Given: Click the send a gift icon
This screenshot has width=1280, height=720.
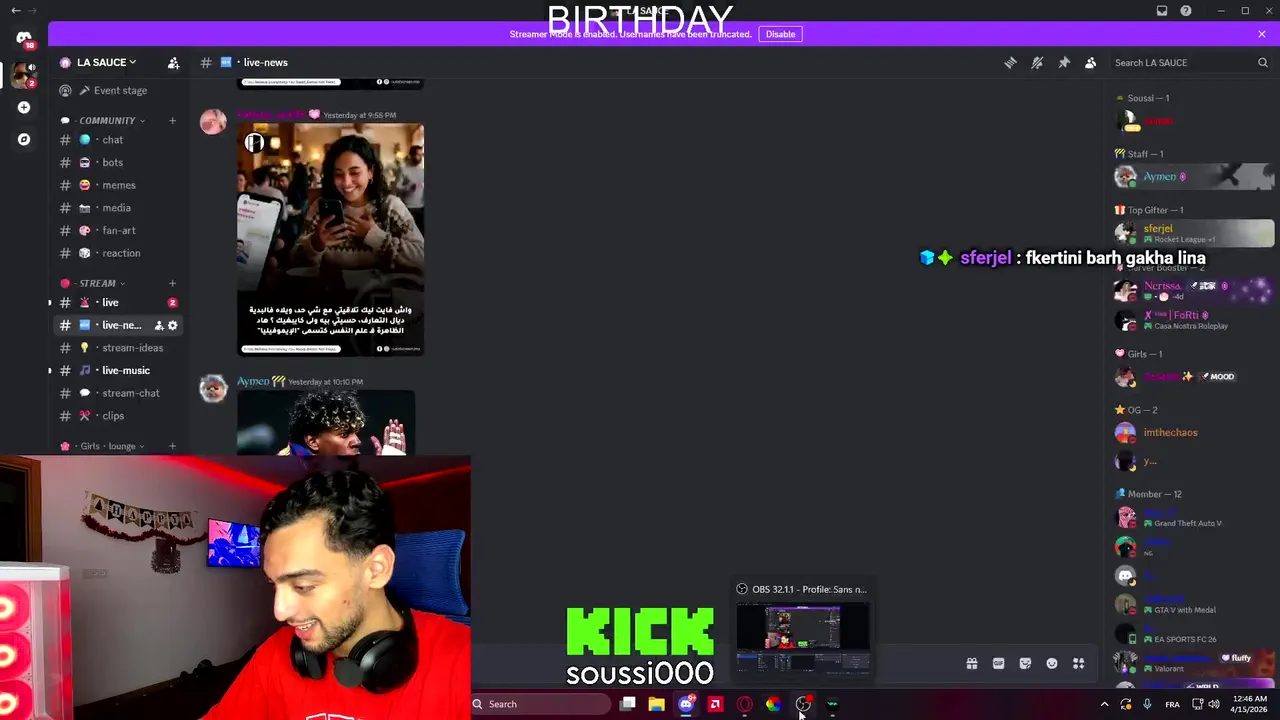Looking at the screenshot, I should [x=971, y=663].
